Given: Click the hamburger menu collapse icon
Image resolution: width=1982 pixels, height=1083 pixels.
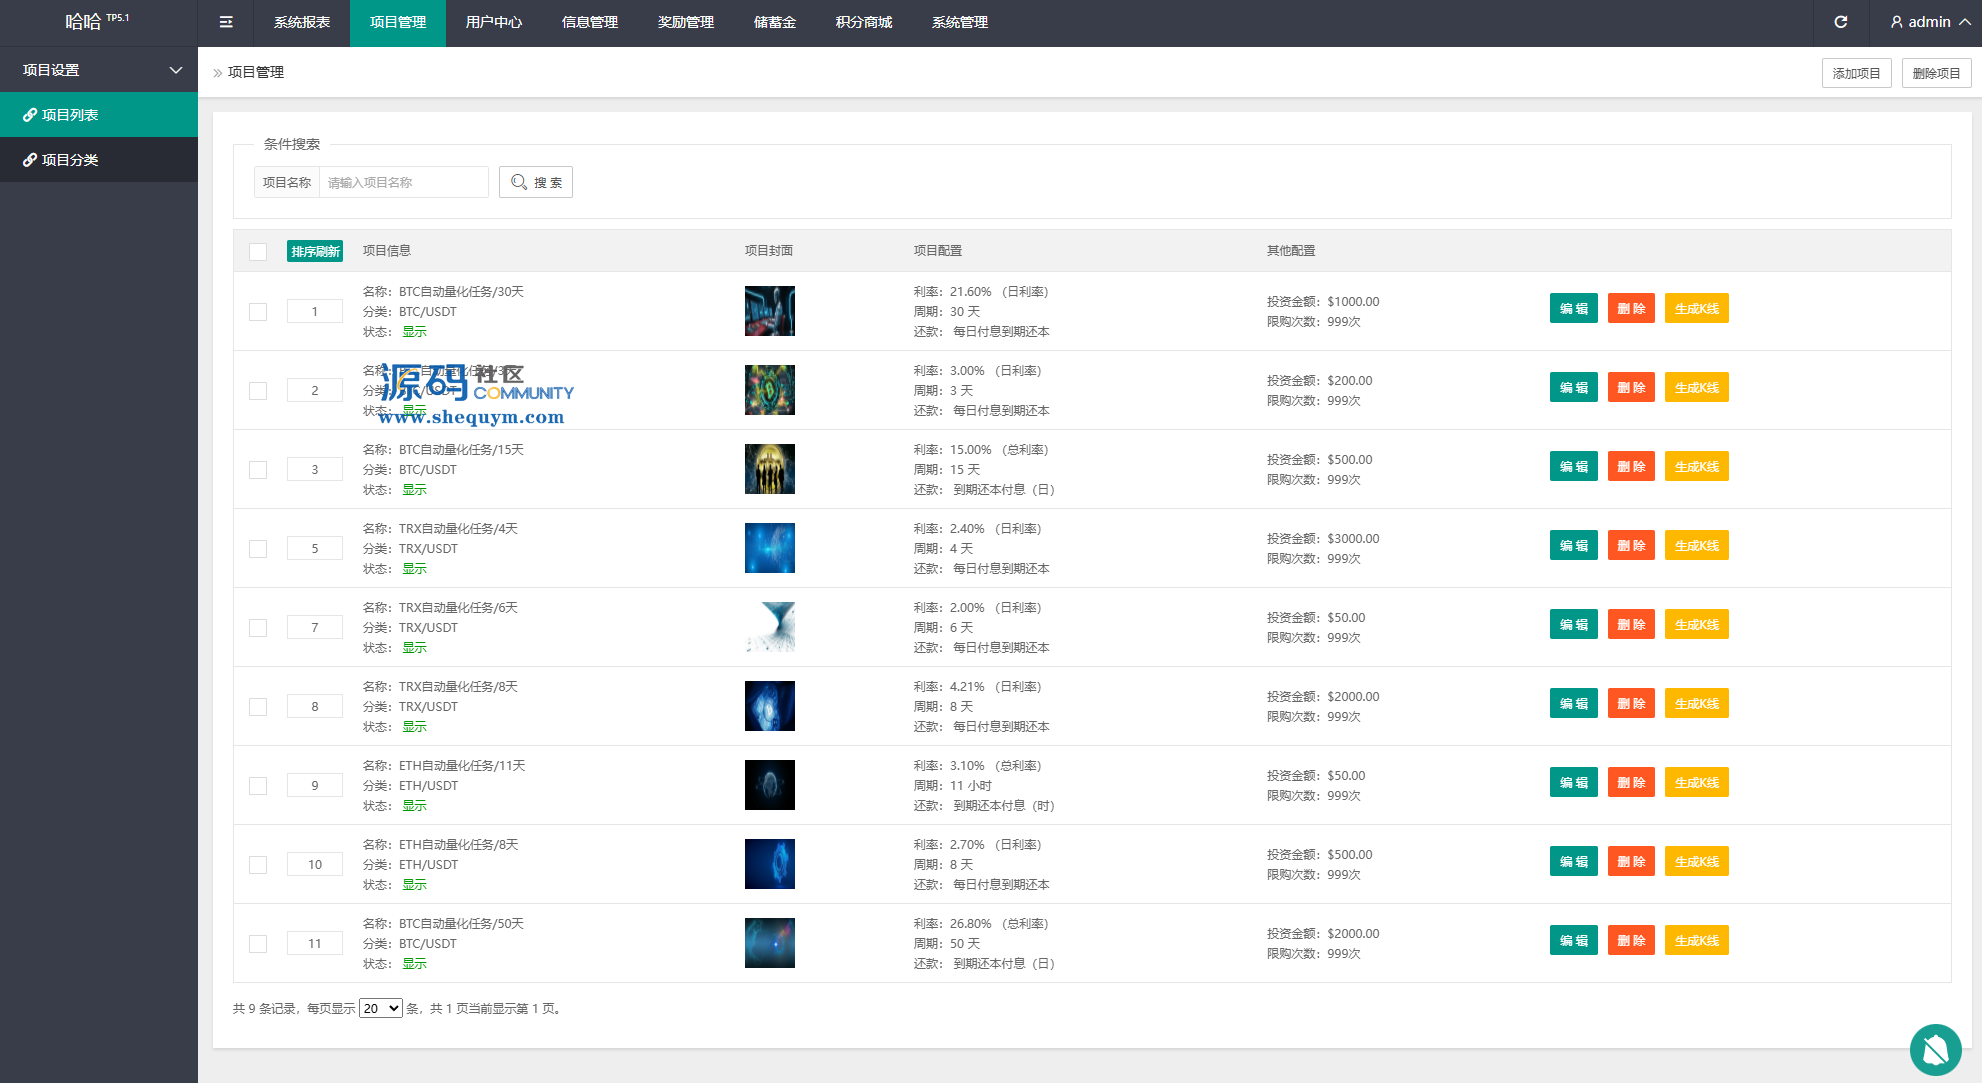Looking at the screenshot, I should tap(226, 22).
